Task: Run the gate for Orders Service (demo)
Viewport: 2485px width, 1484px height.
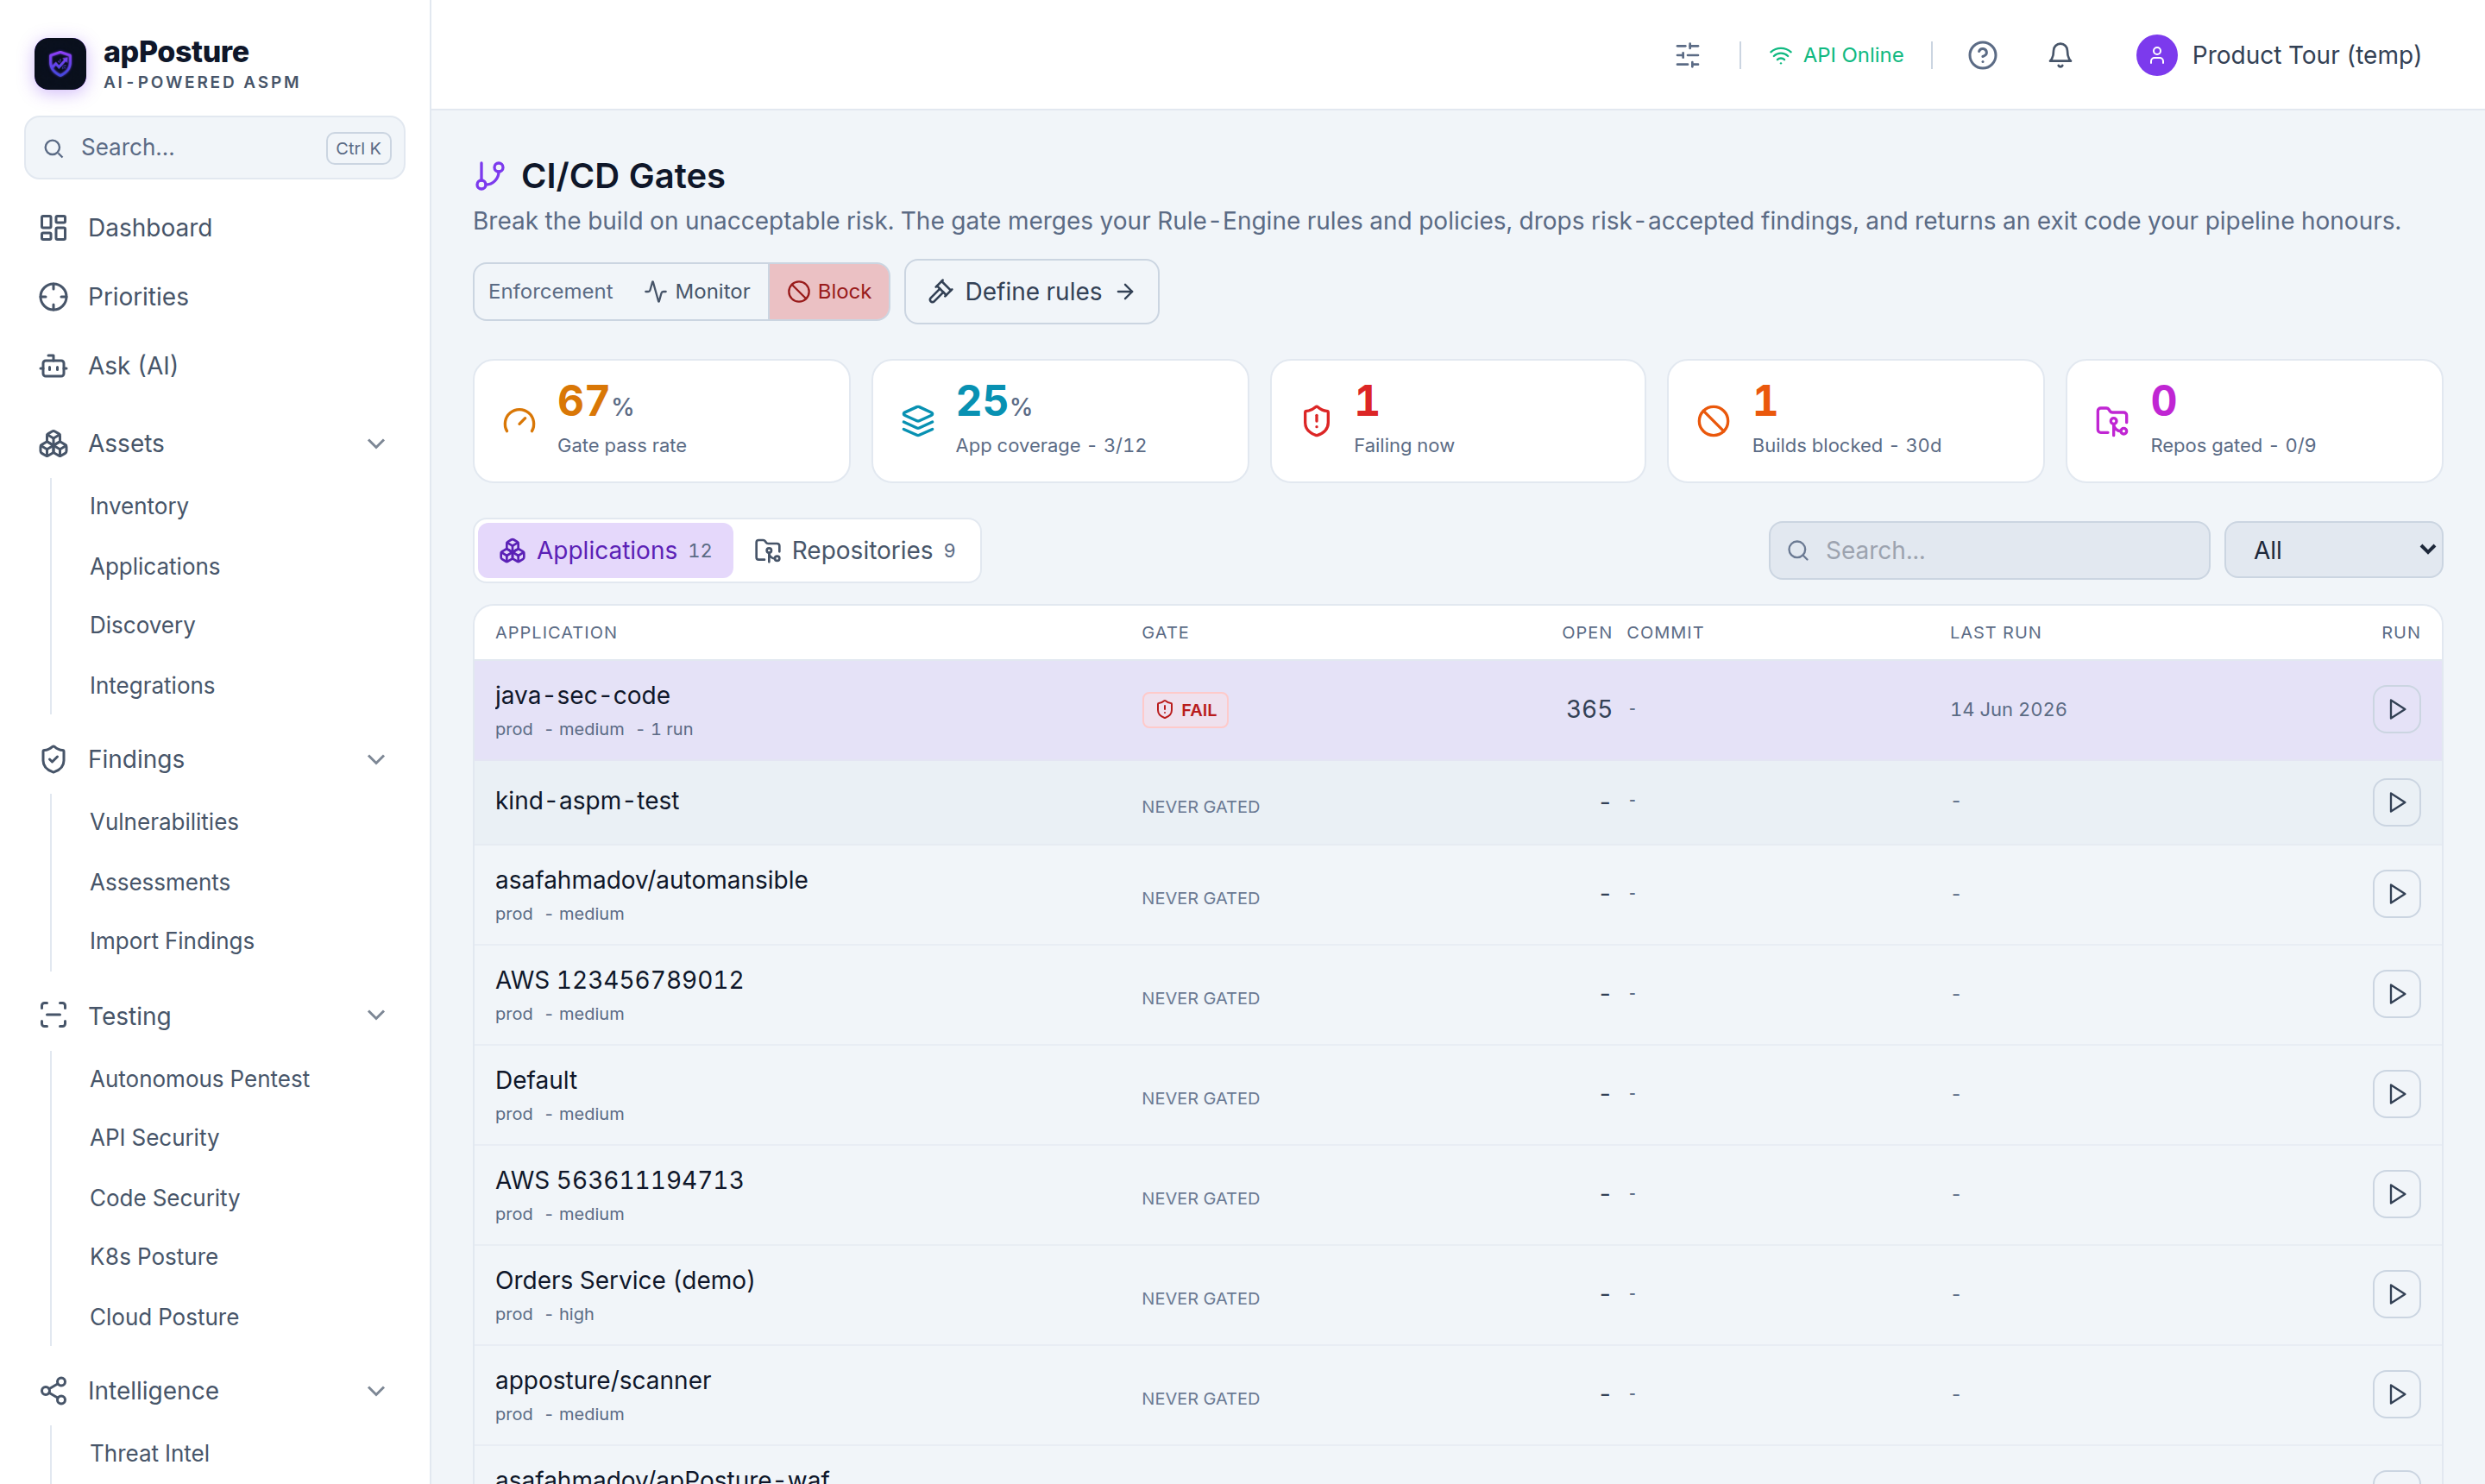Action: (2396, 1294)
